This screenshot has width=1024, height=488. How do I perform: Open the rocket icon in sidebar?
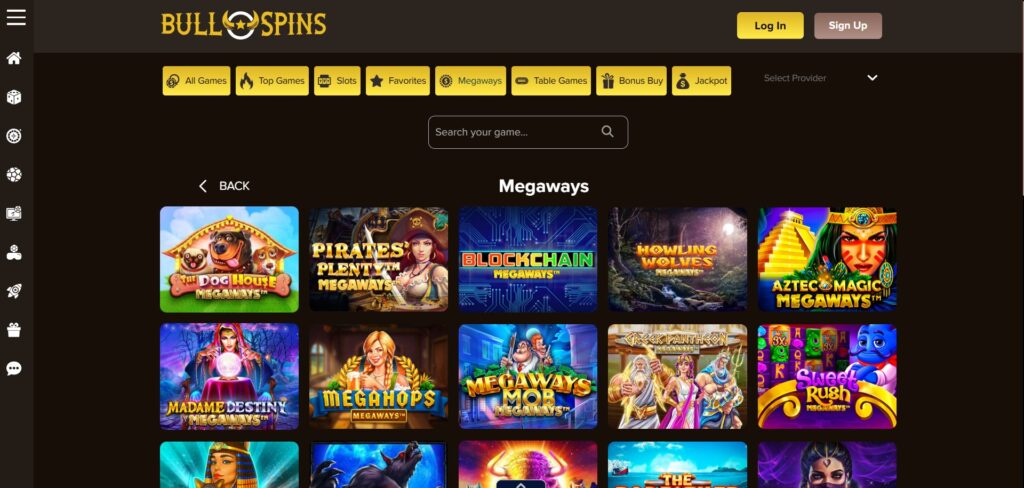pyautogui.click(x=14, y=291)
